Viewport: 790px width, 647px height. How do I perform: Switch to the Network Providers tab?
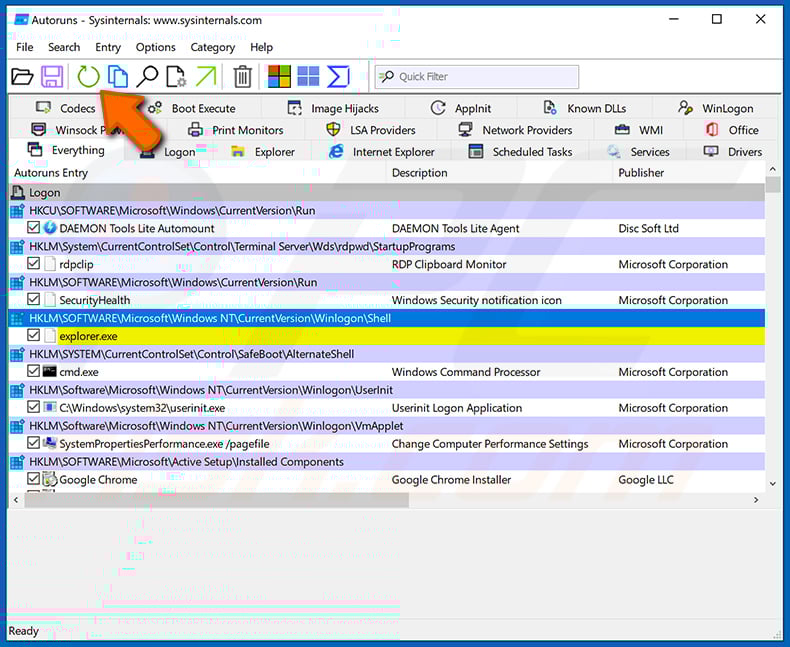pos(515,130)
